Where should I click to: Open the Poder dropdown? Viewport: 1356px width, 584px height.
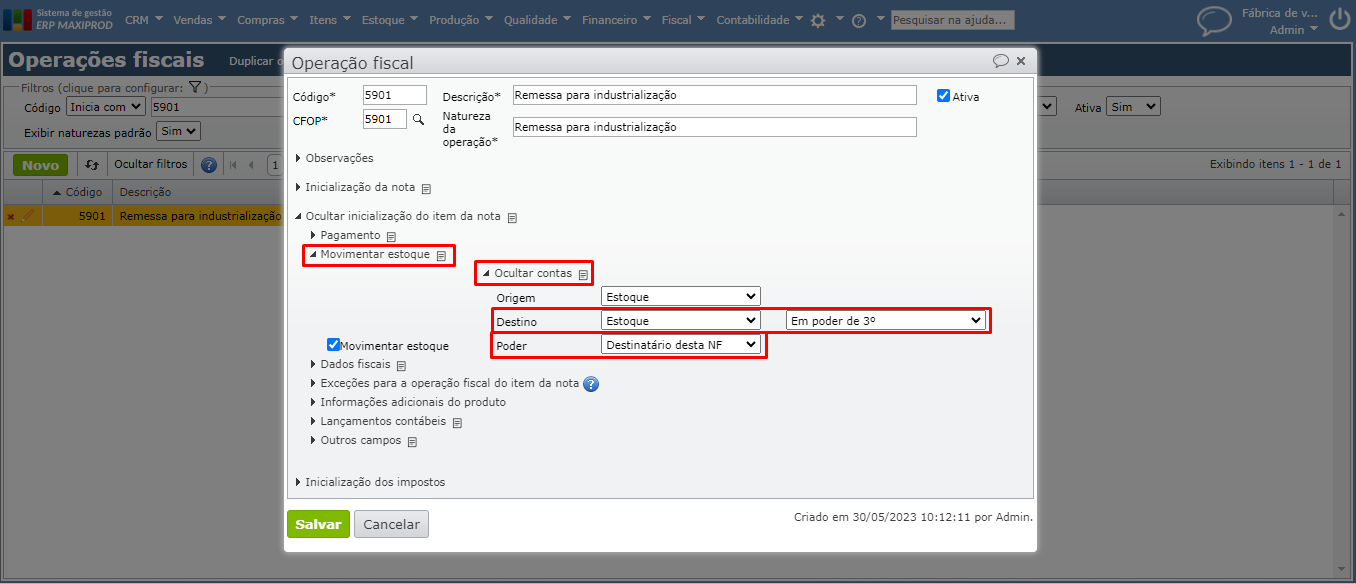681,344
